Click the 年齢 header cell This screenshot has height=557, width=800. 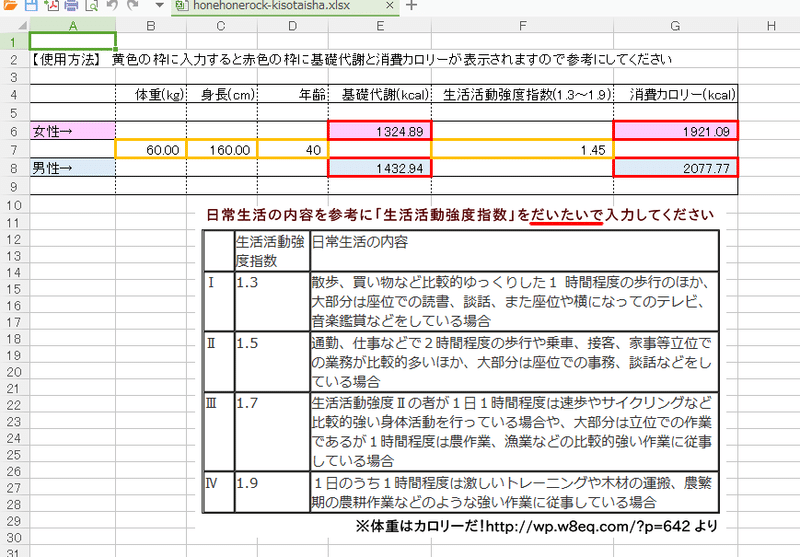coord(293,94)
